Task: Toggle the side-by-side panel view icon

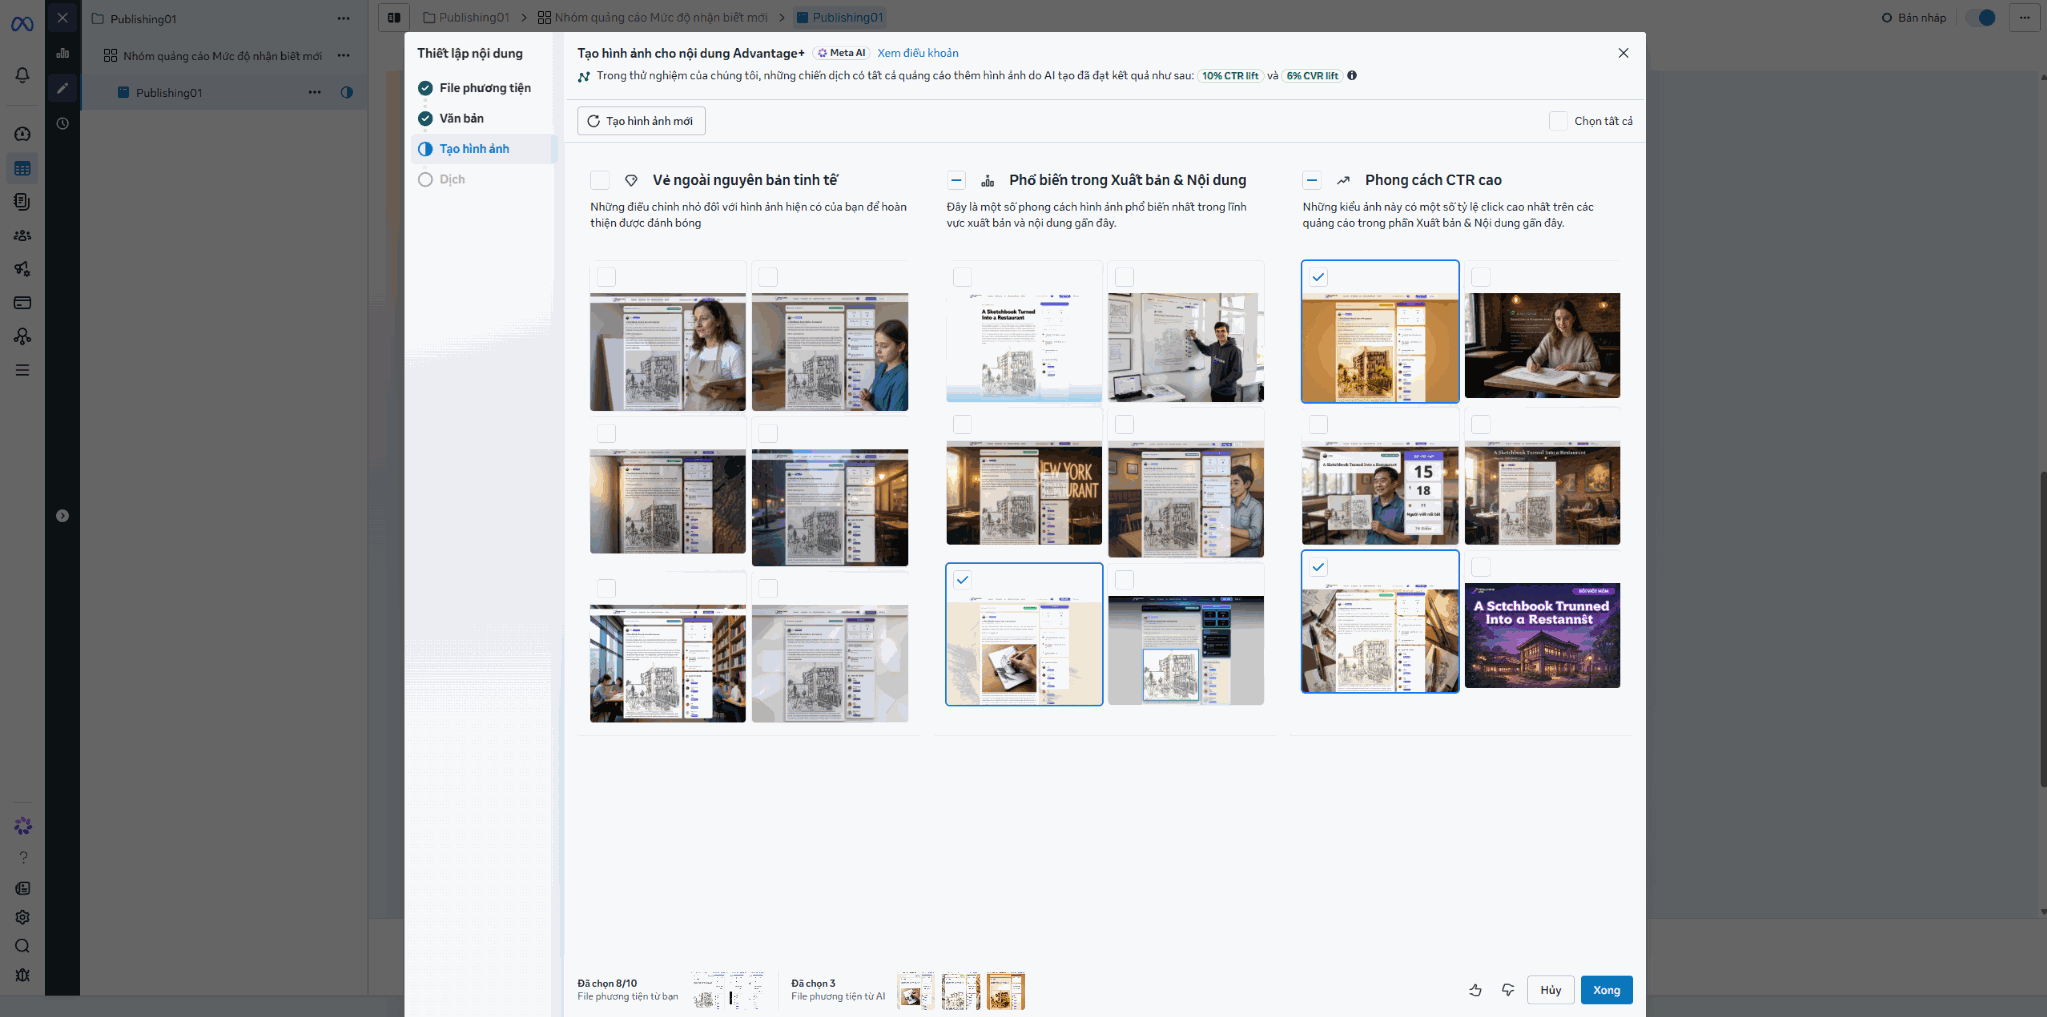Action: (394, 17)
